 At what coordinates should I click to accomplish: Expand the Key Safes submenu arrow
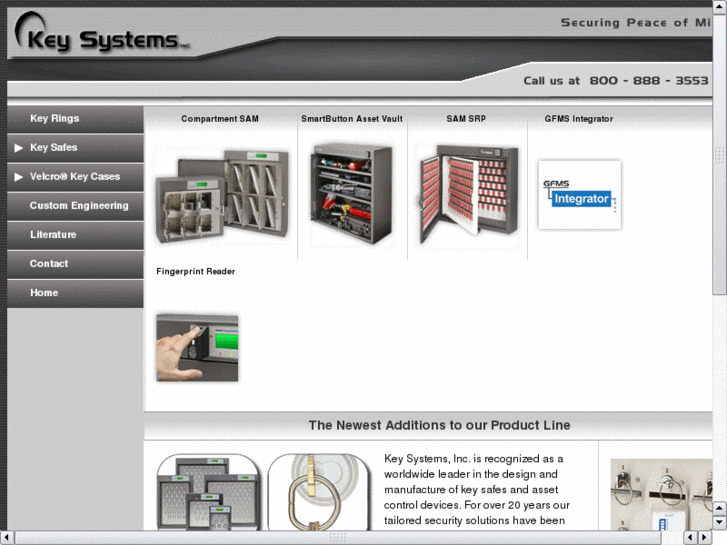[x=19, y=148]
